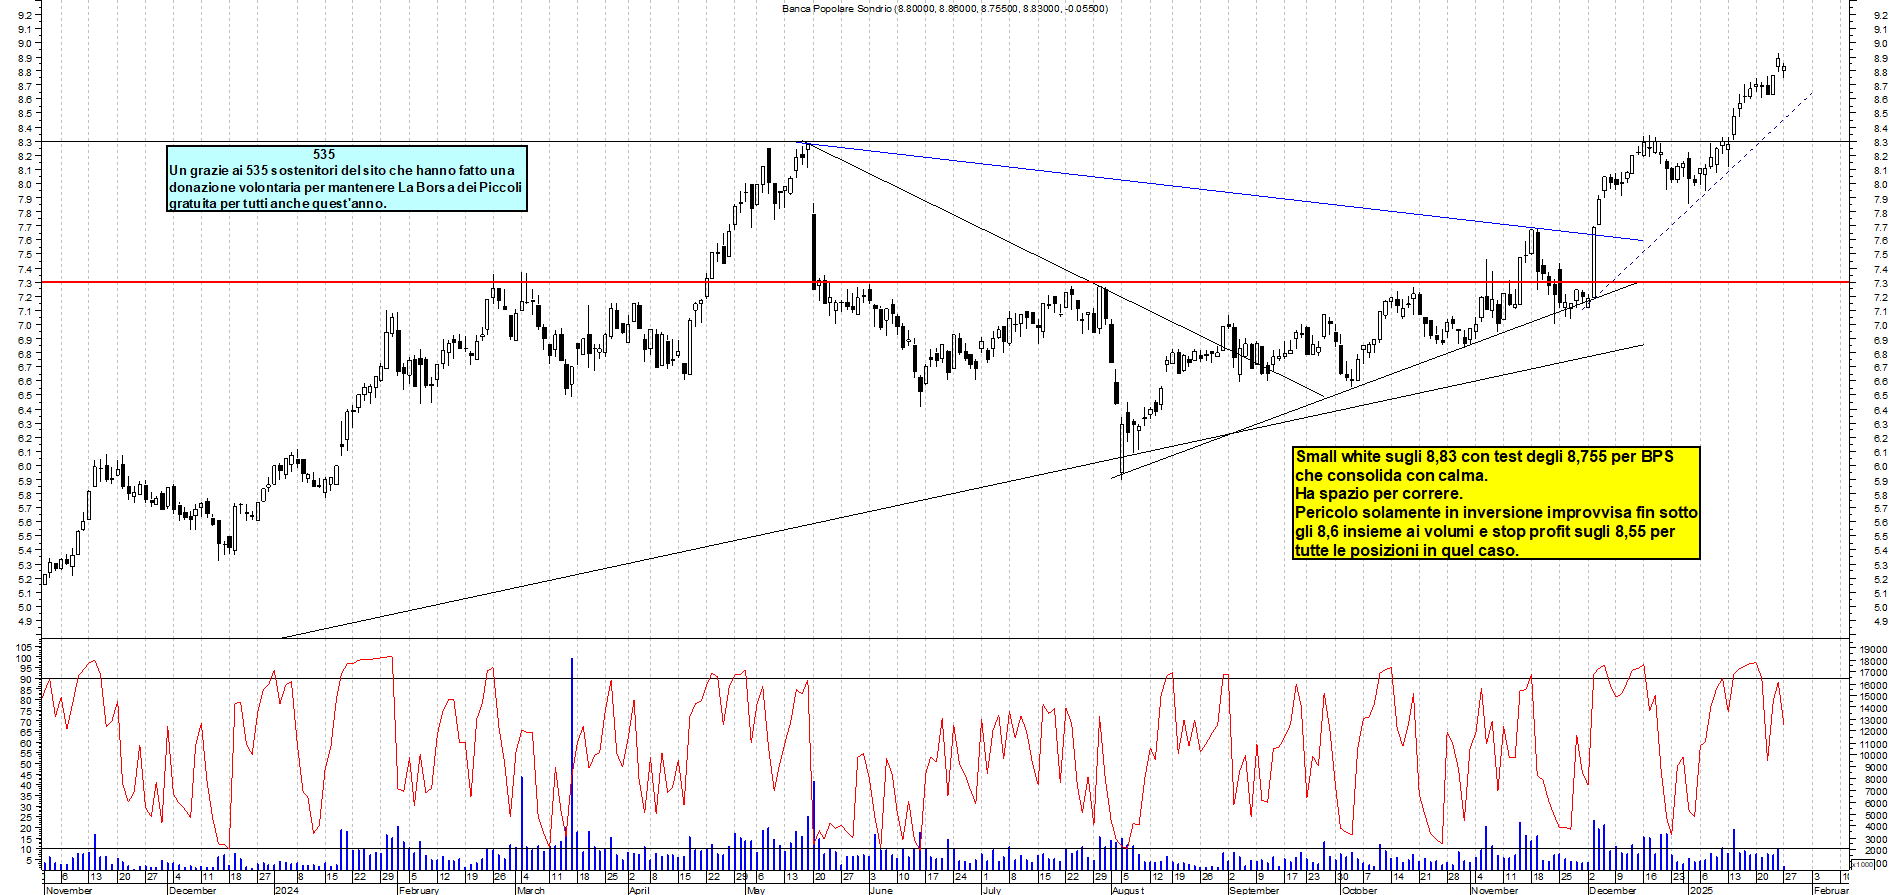Click the '10000' value on the volume axis

pyautogui.click(x=1873, y=756)
